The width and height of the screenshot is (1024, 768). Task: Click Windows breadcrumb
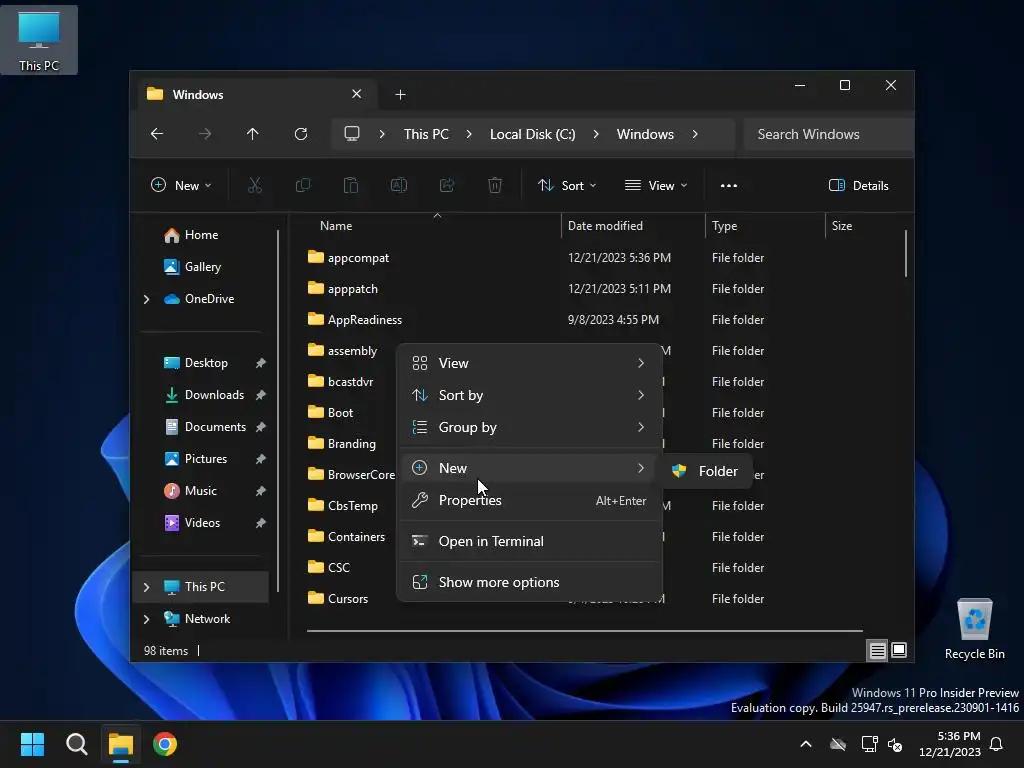[645, 134]
